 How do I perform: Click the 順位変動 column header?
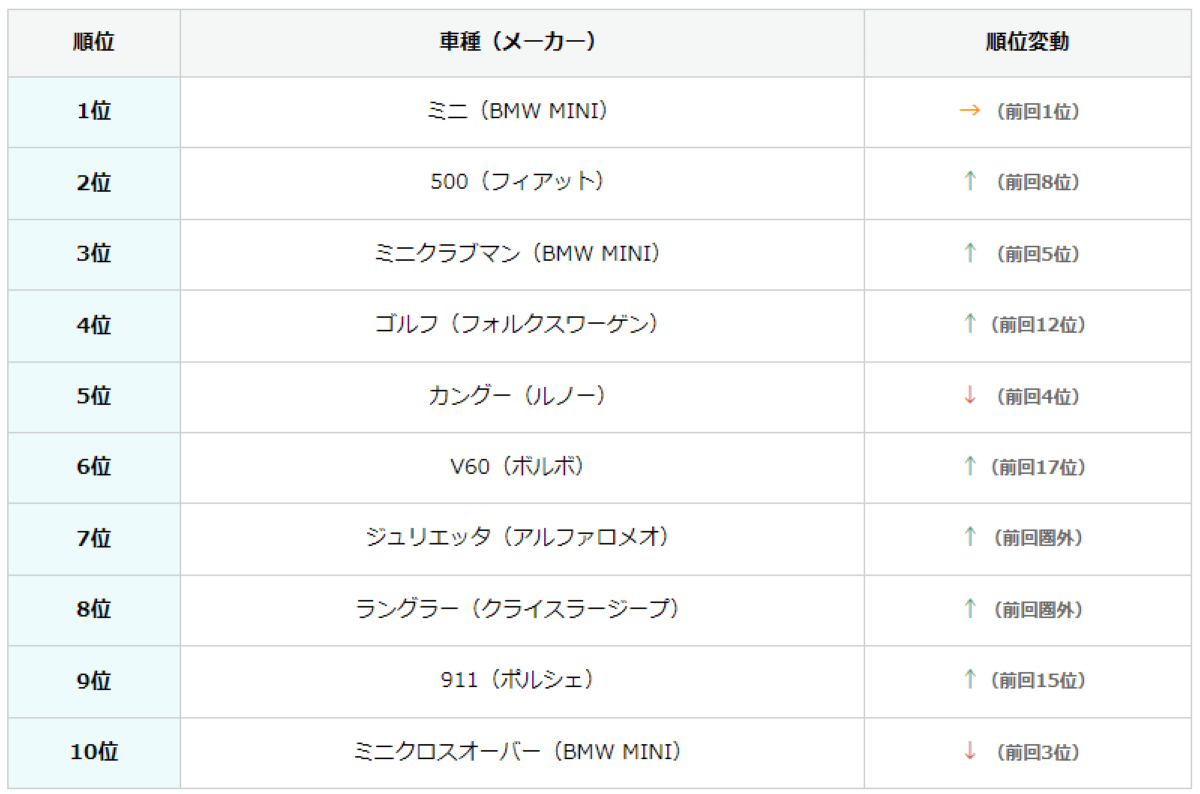(x=1027, y=42)
